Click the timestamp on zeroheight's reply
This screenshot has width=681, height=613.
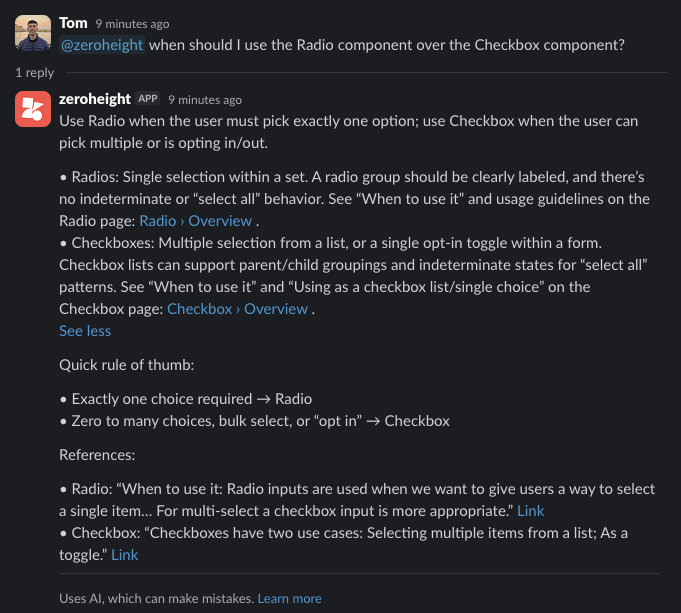point(205,99)
